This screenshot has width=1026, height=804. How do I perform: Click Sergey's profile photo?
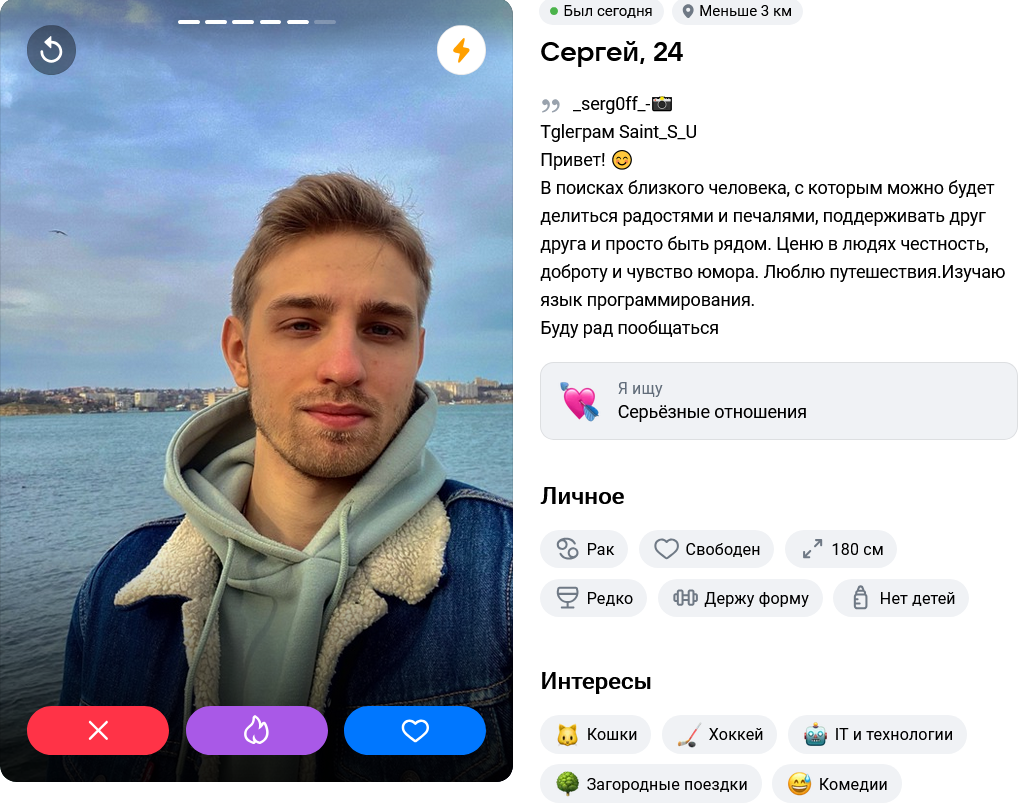256,366
